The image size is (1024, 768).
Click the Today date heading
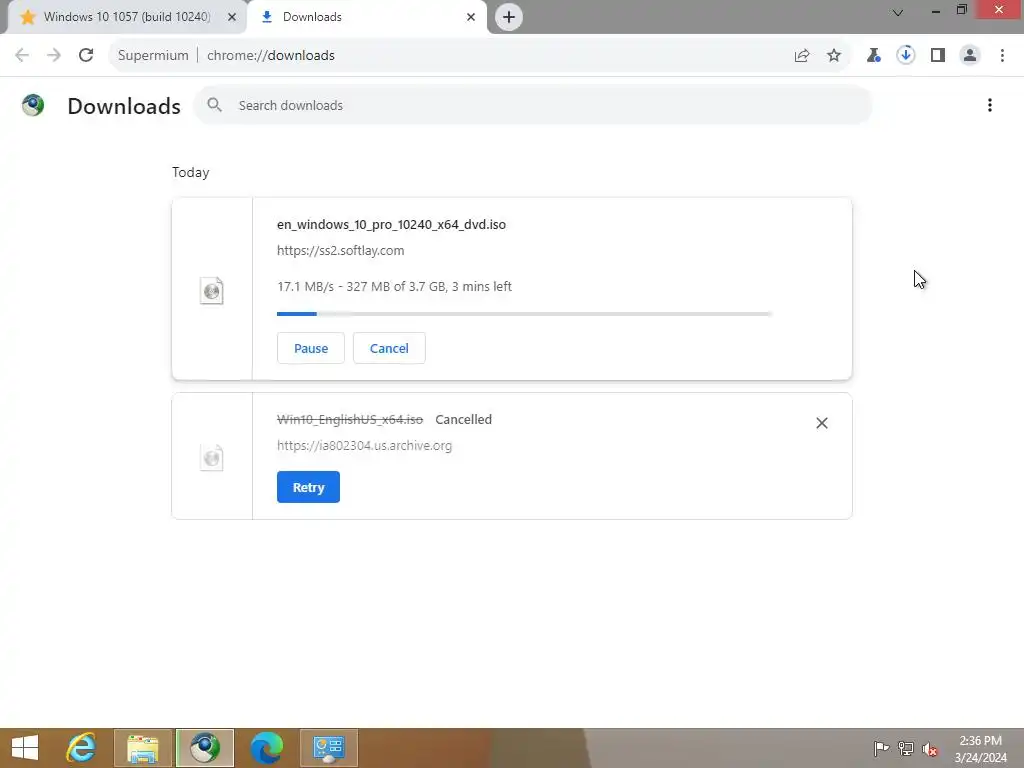tap(191, 172)
